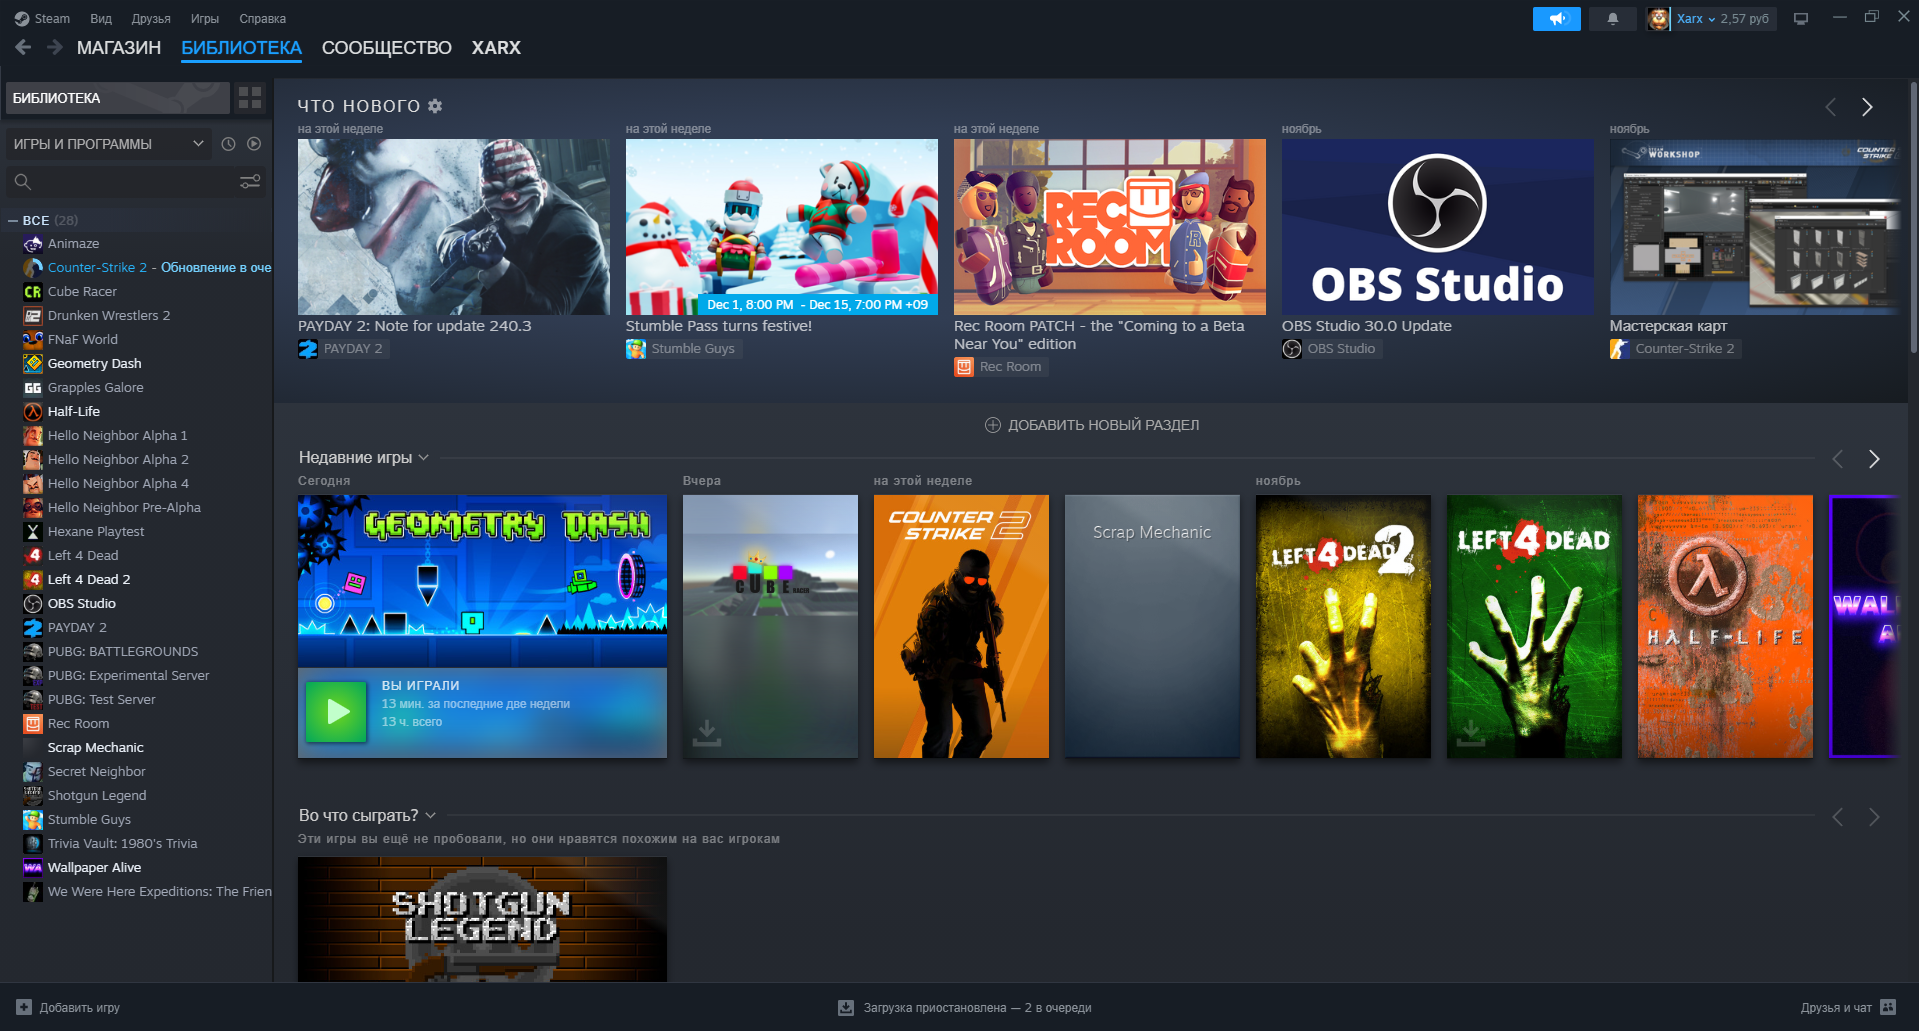Screen dimensions: 1919x1031
Task: Click Добавить новый раздел
Action: [1092, 425]
